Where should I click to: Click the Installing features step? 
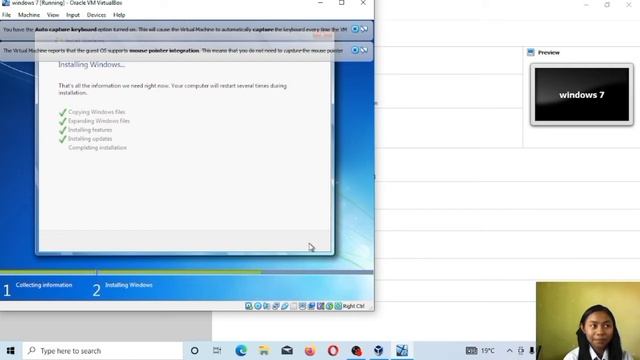coord(90,130)
